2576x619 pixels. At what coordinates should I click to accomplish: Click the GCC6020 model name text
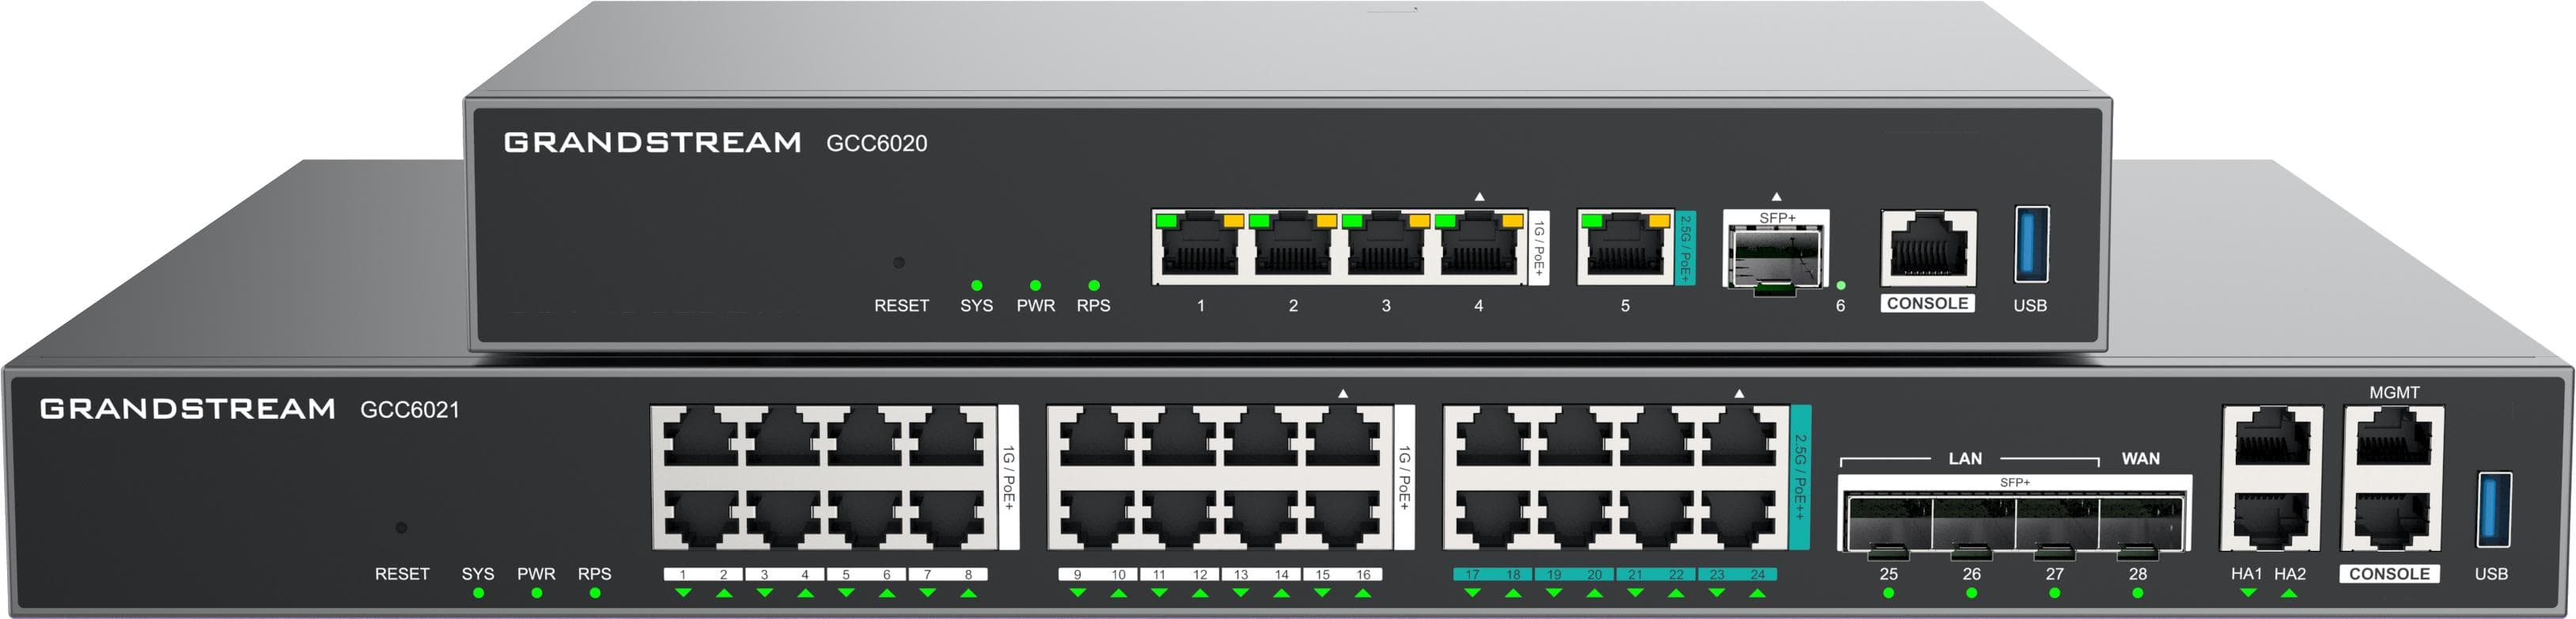876,143
